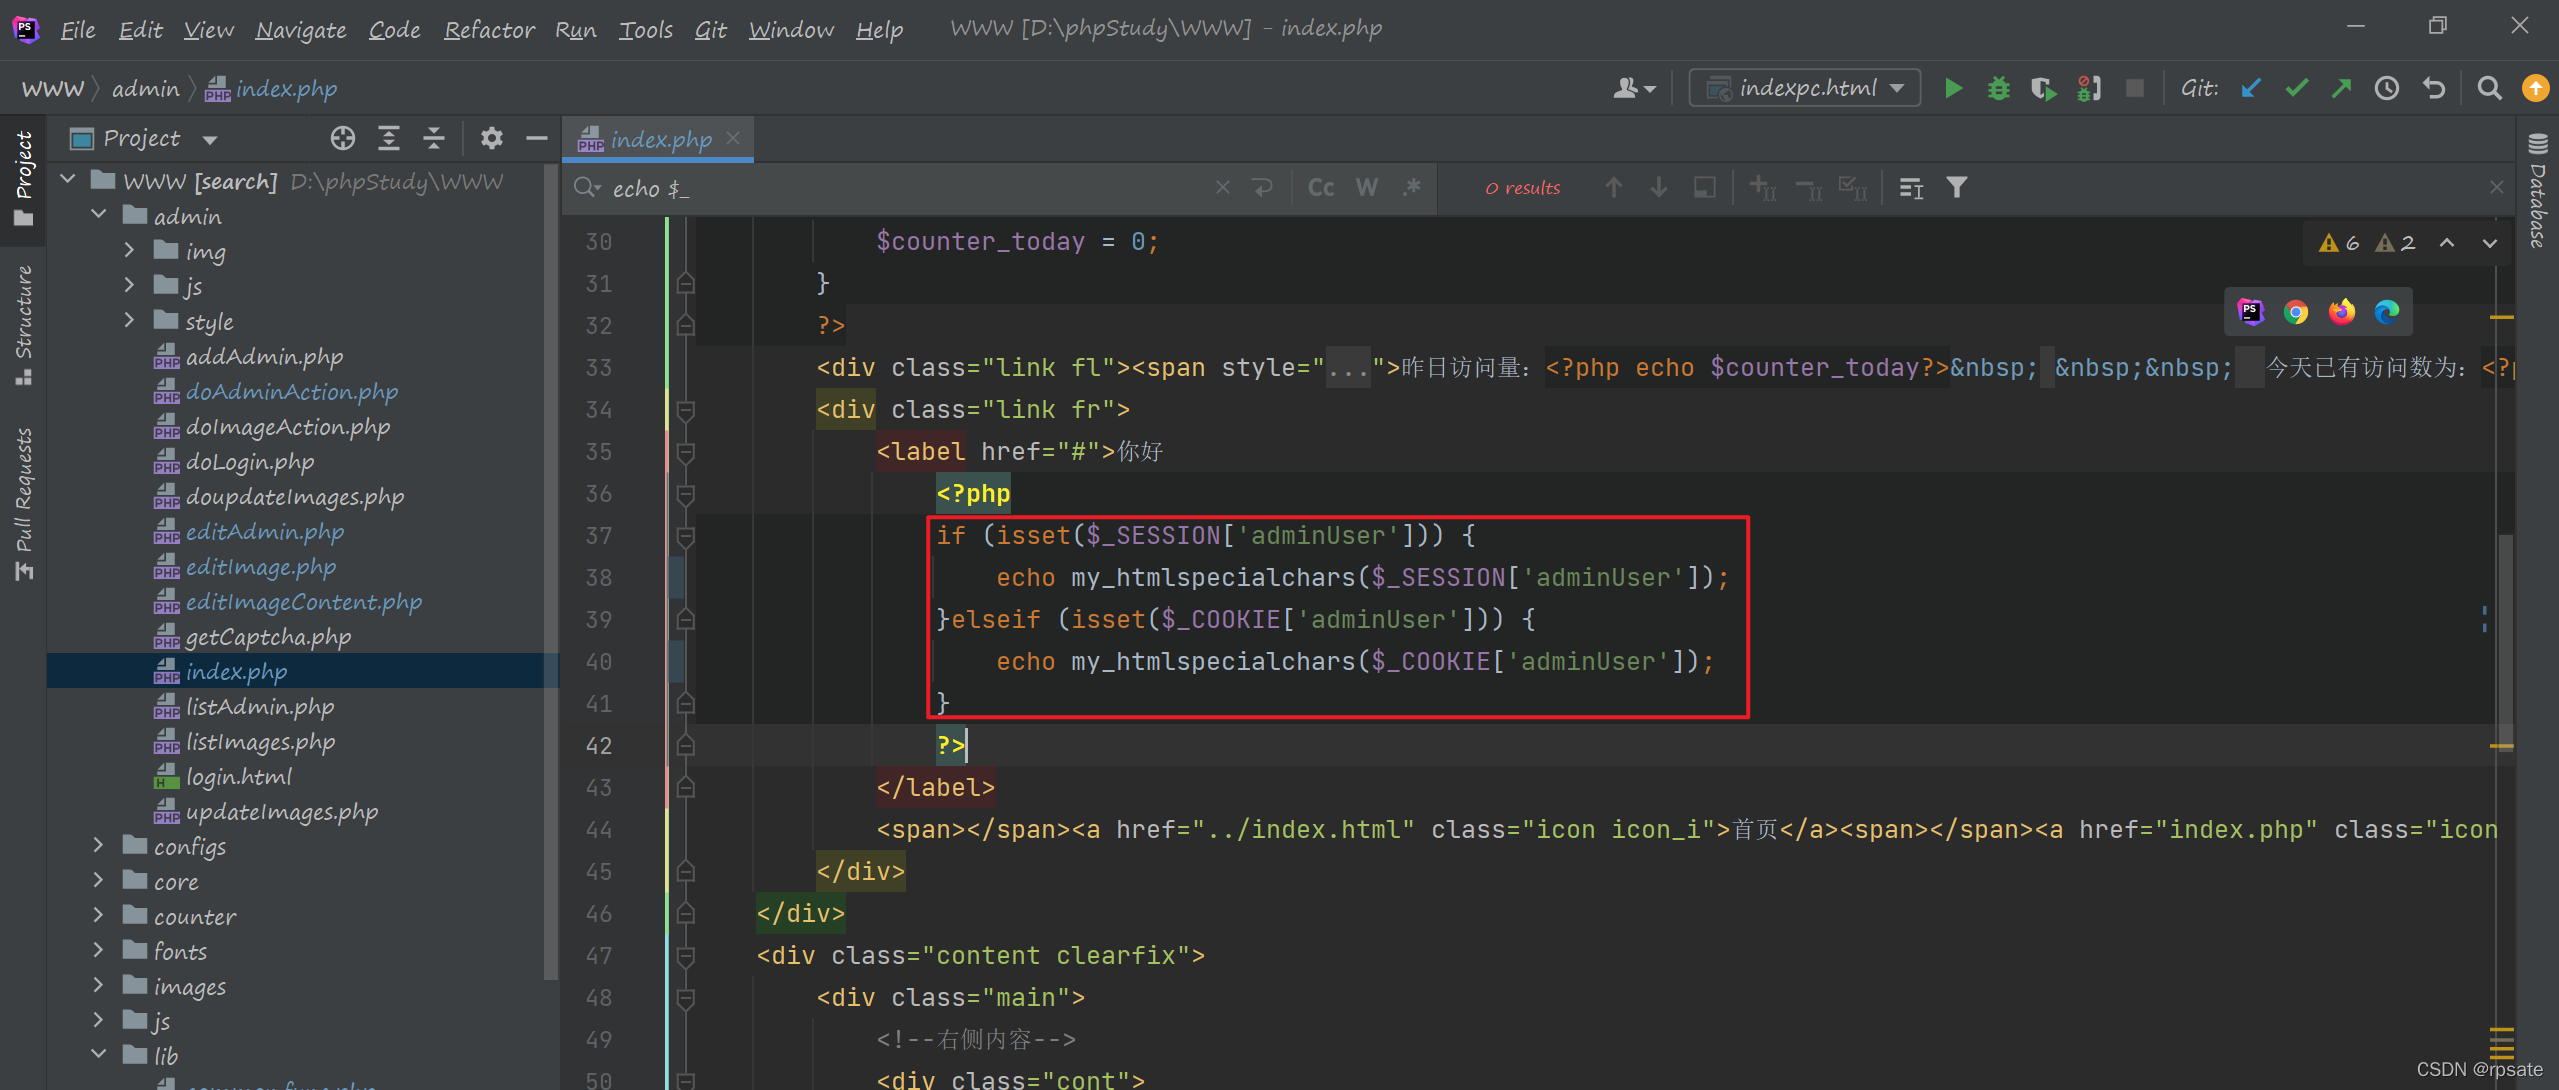
Task: Click the warnings inspection indicator
Action: pos(2366,243)
